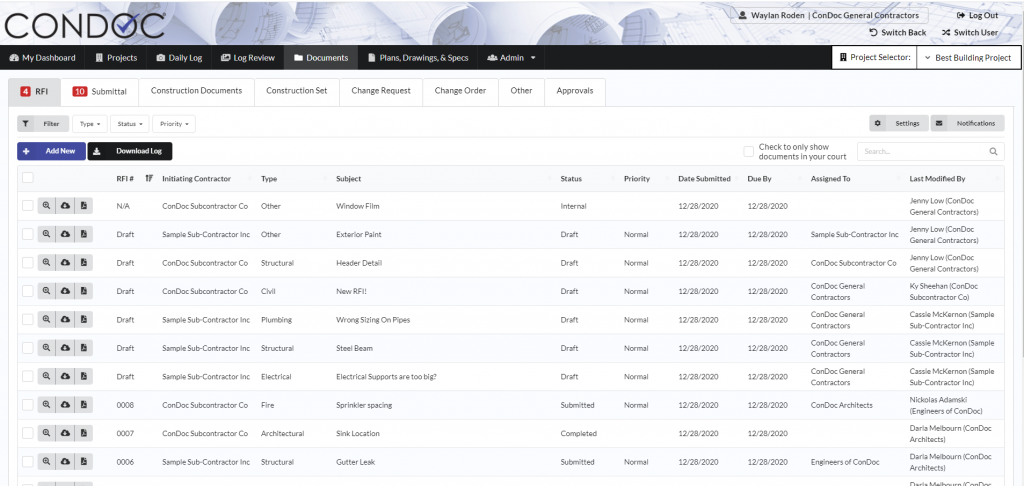The height and width of the screenshot is (486, 1024).
Task: Check the box for Window Film row
Action: pyautogui.click(x=27, y=206)
